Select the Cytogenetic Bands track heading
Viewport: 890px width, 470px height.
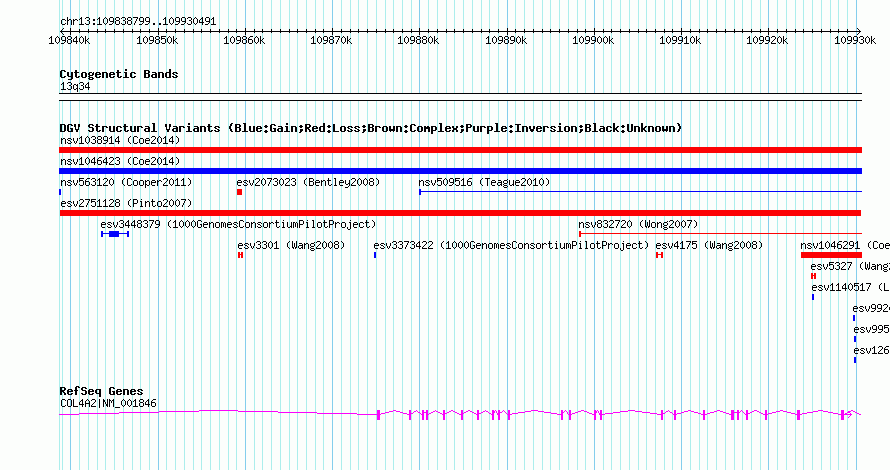(119, 74)
